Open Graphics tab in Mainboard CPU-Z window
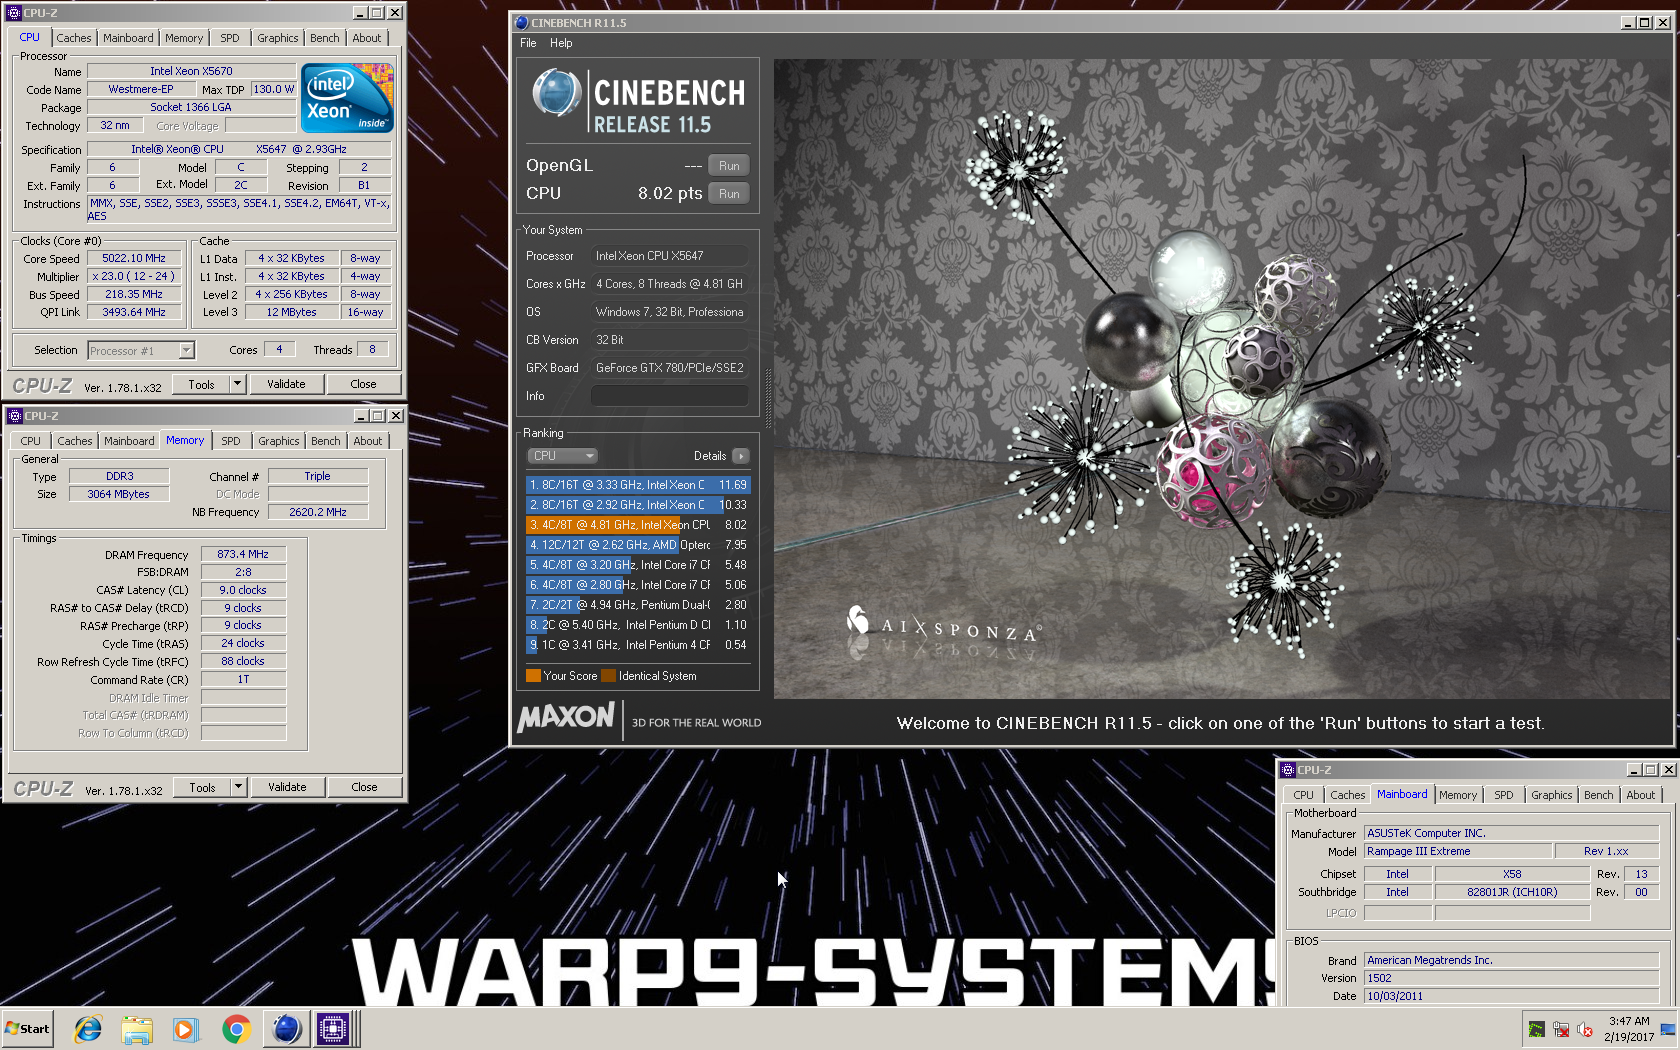Screen dimensions: 1680x1050 pyautogui.click(x=1552, y=795)
